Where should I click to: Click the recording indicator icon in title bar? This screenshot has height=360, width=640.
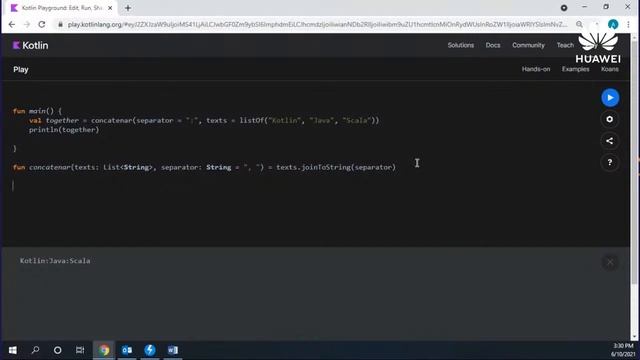(564, 8)
